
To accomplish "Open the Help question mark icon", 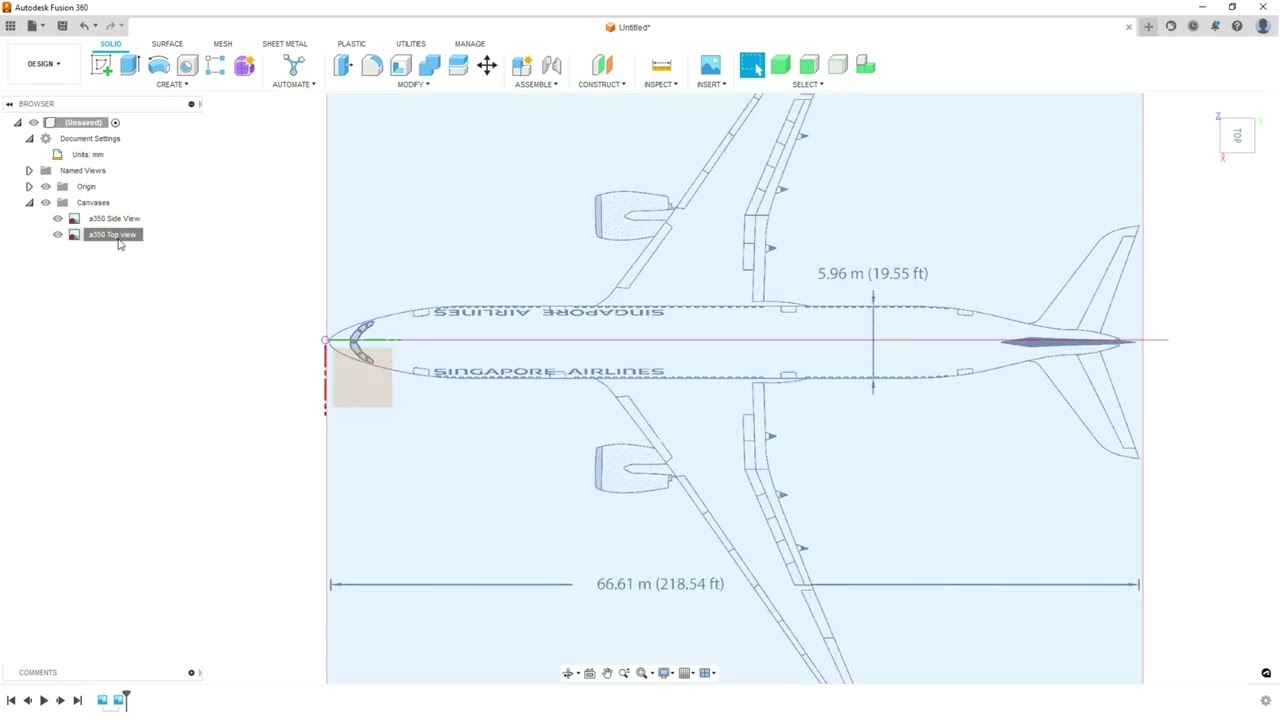I will pos(1237,27).
